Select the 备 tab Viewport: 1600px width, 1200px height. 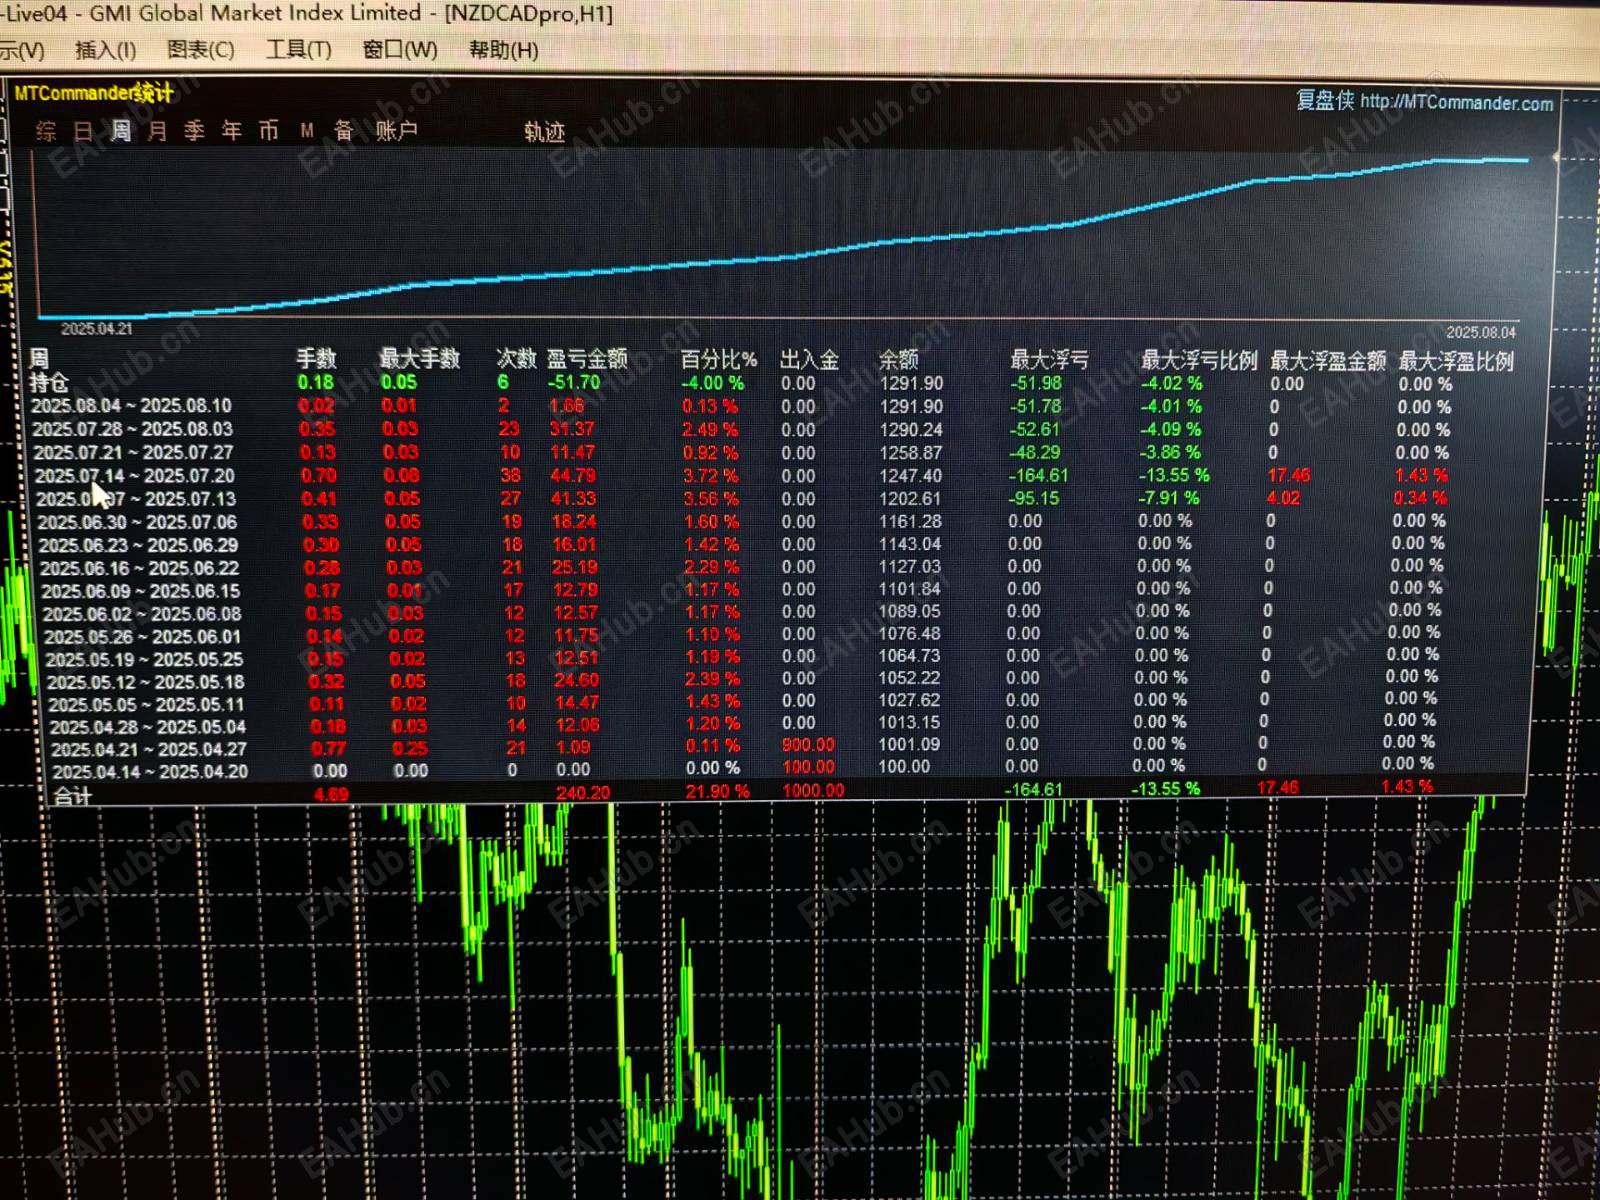(x=343, y=131)
